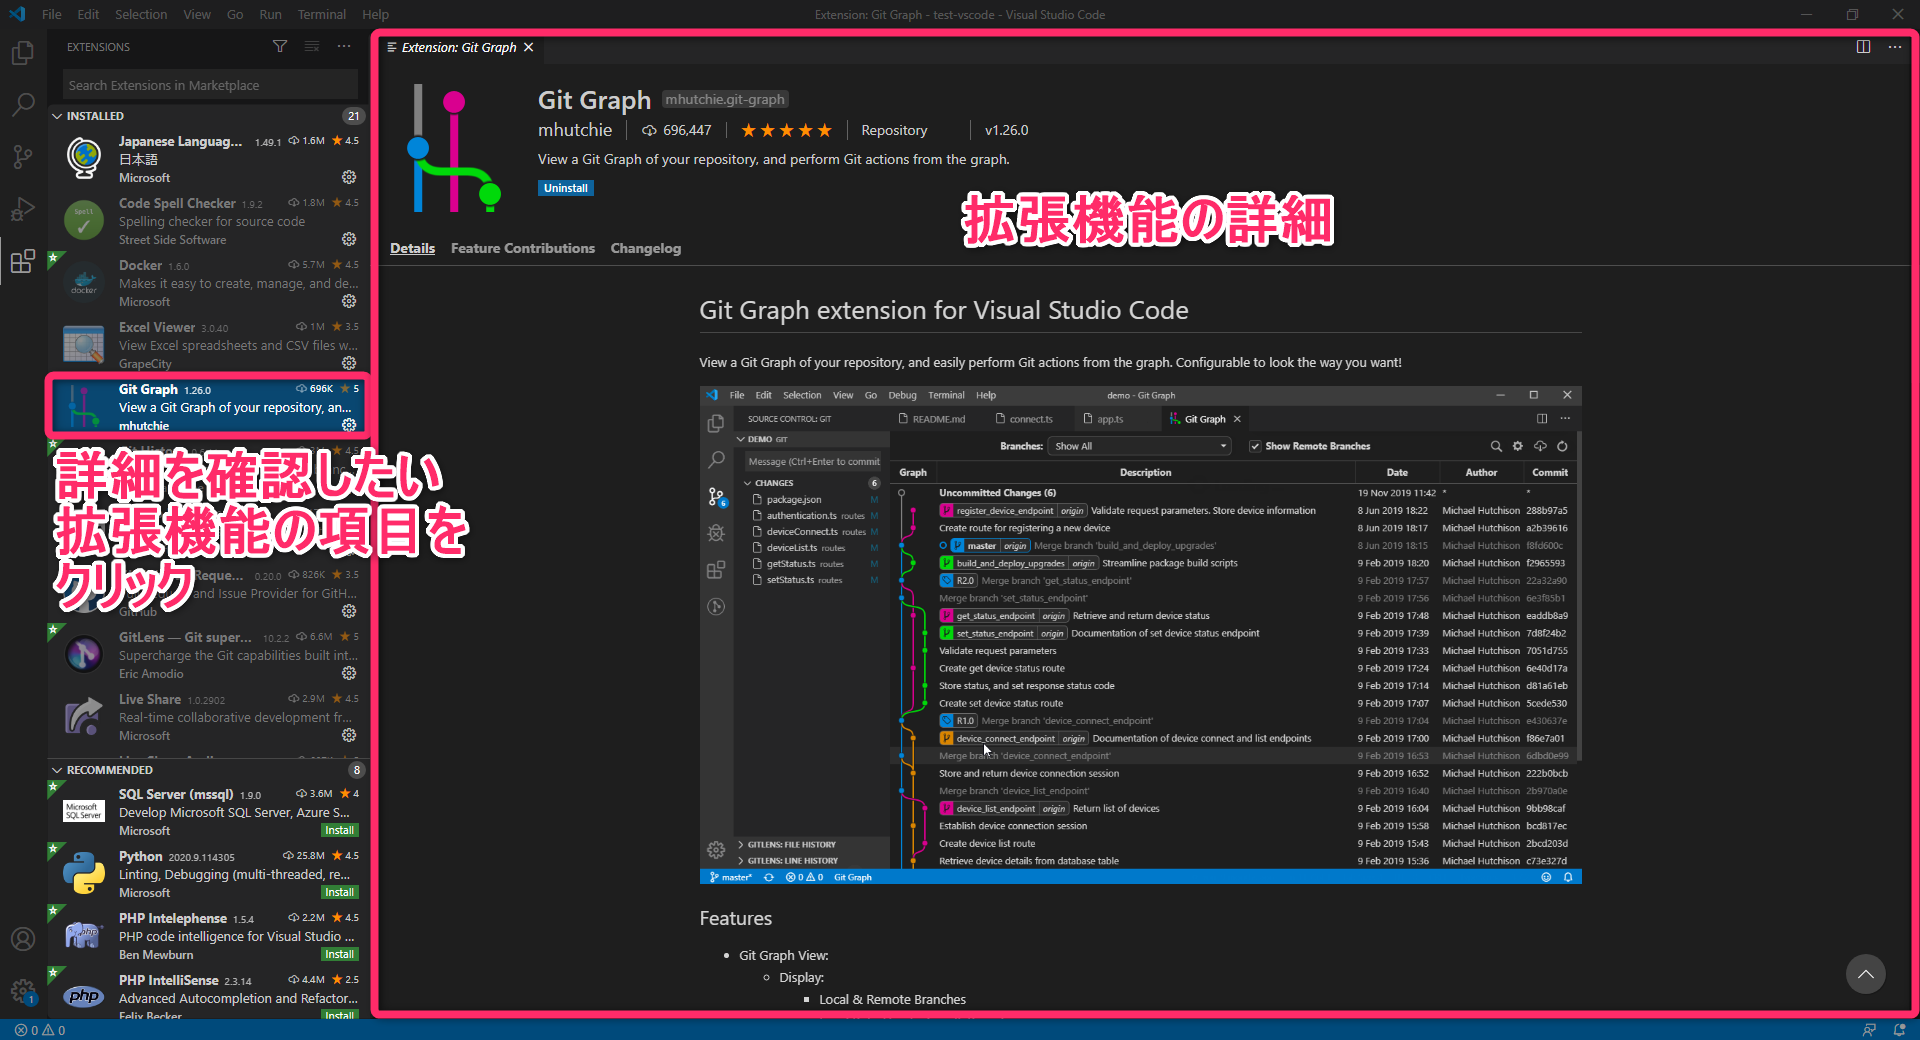Open manage gear for Japanese Language Pack
Screen dimensions: 1920x1040
pos(349,177)
